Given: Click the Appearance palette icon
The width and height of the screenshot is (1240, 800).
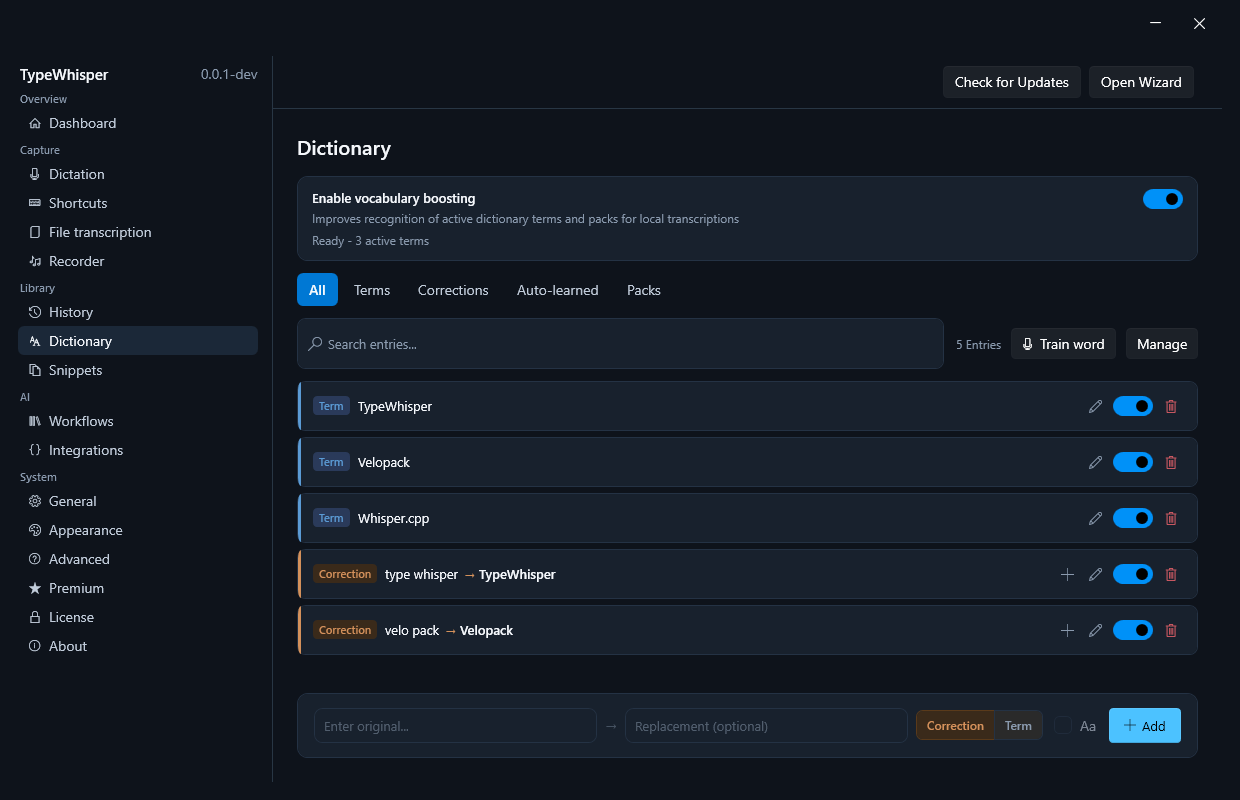Looking at the screenshot, I should [x=35, y=530].
